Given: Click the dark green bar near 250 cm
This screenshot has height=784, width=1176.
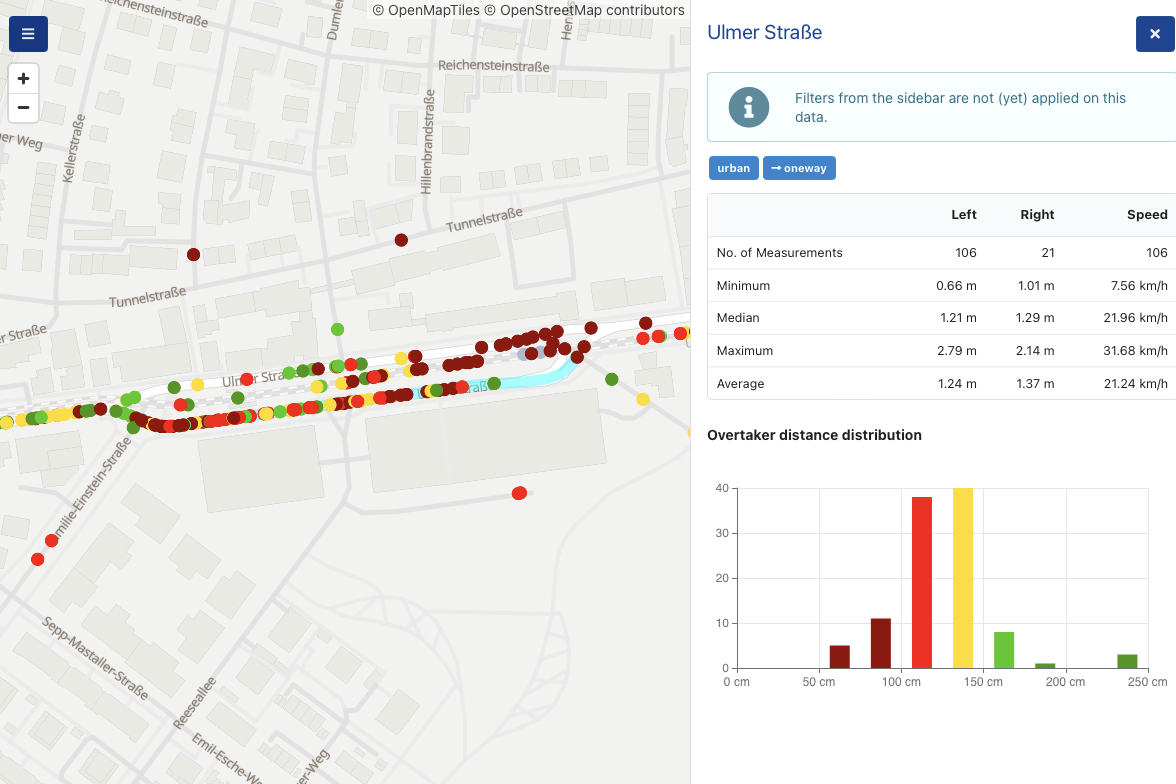Looking at the screenshot, I should 1127,662.
